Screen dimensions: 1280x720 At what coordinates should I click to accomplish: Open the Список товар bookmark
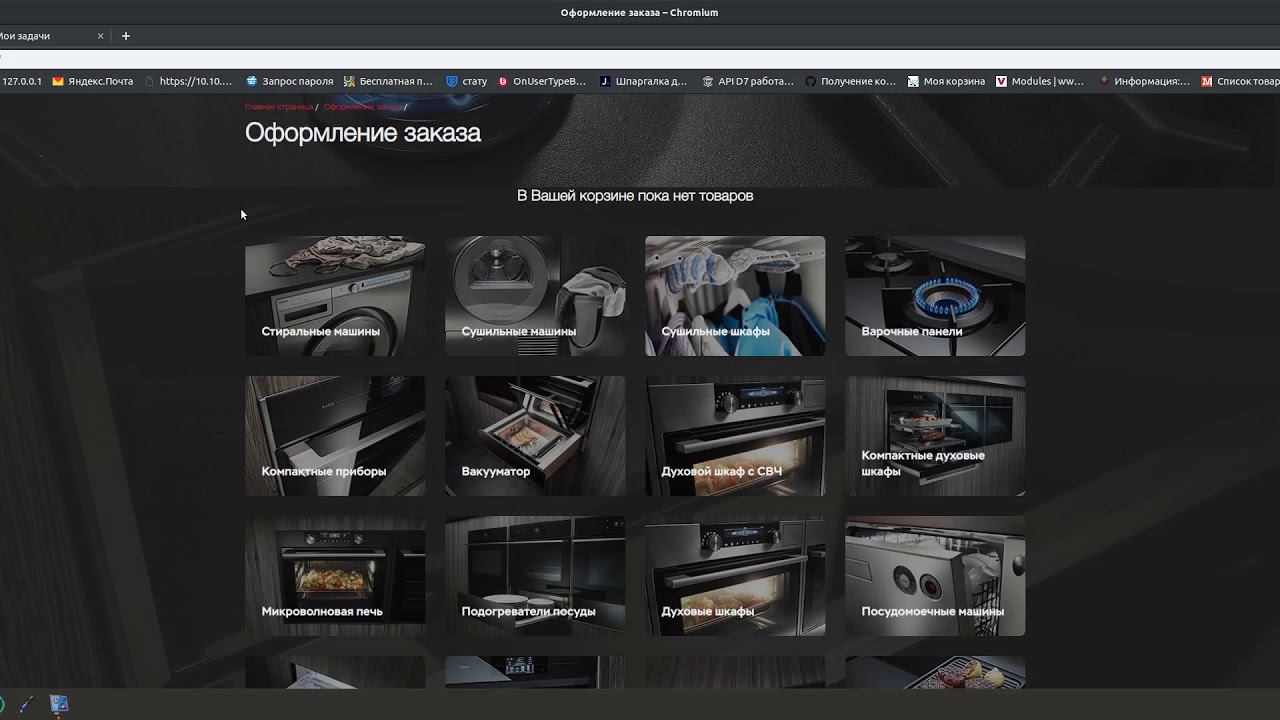(x=1240, y=81)
